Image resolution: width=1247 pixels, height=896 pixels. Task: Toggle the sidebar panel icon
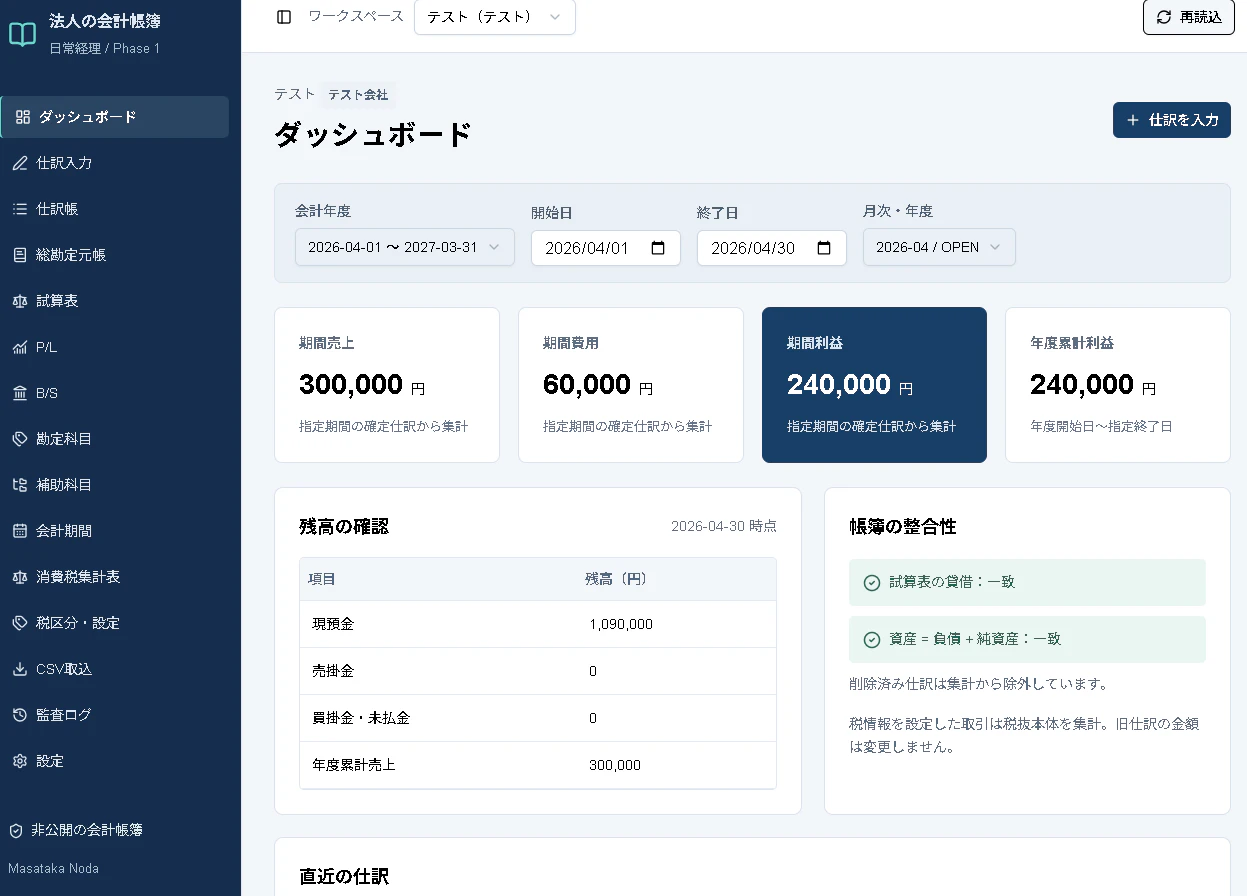pyautogui.click(x=284, y=17)
